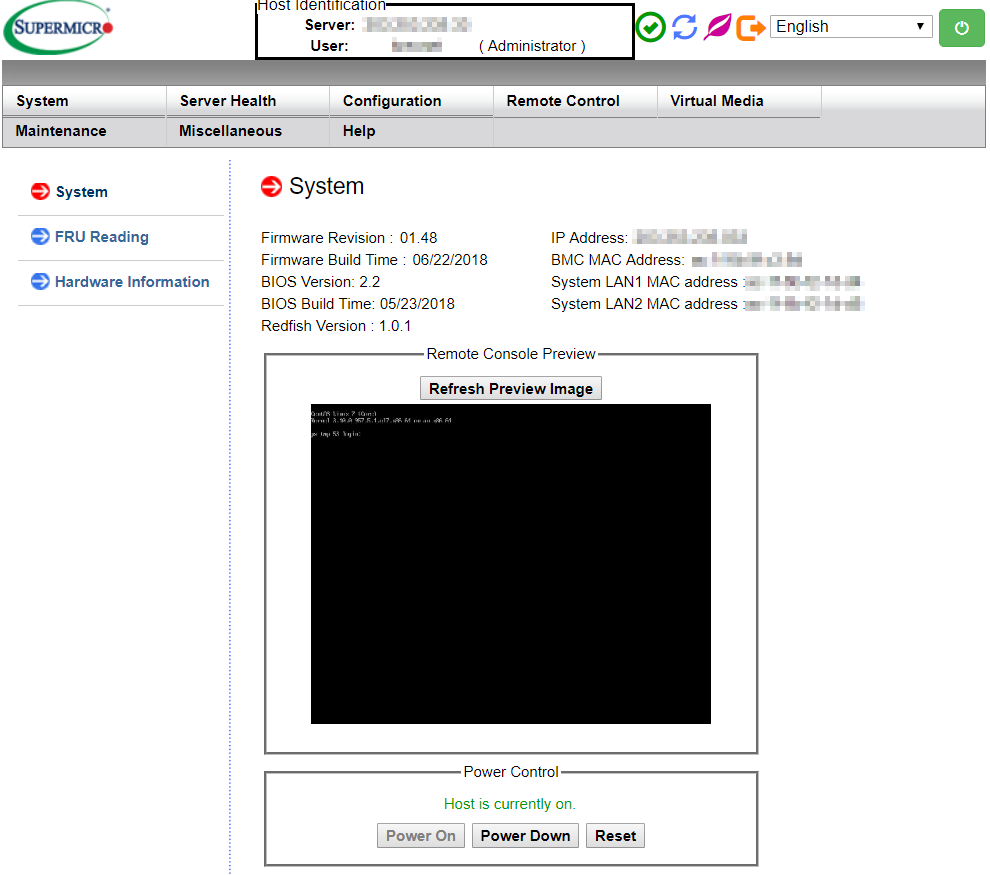Screen dimensions: 990x875
Task: Open the Configuration menu
Action: [392, 101]
